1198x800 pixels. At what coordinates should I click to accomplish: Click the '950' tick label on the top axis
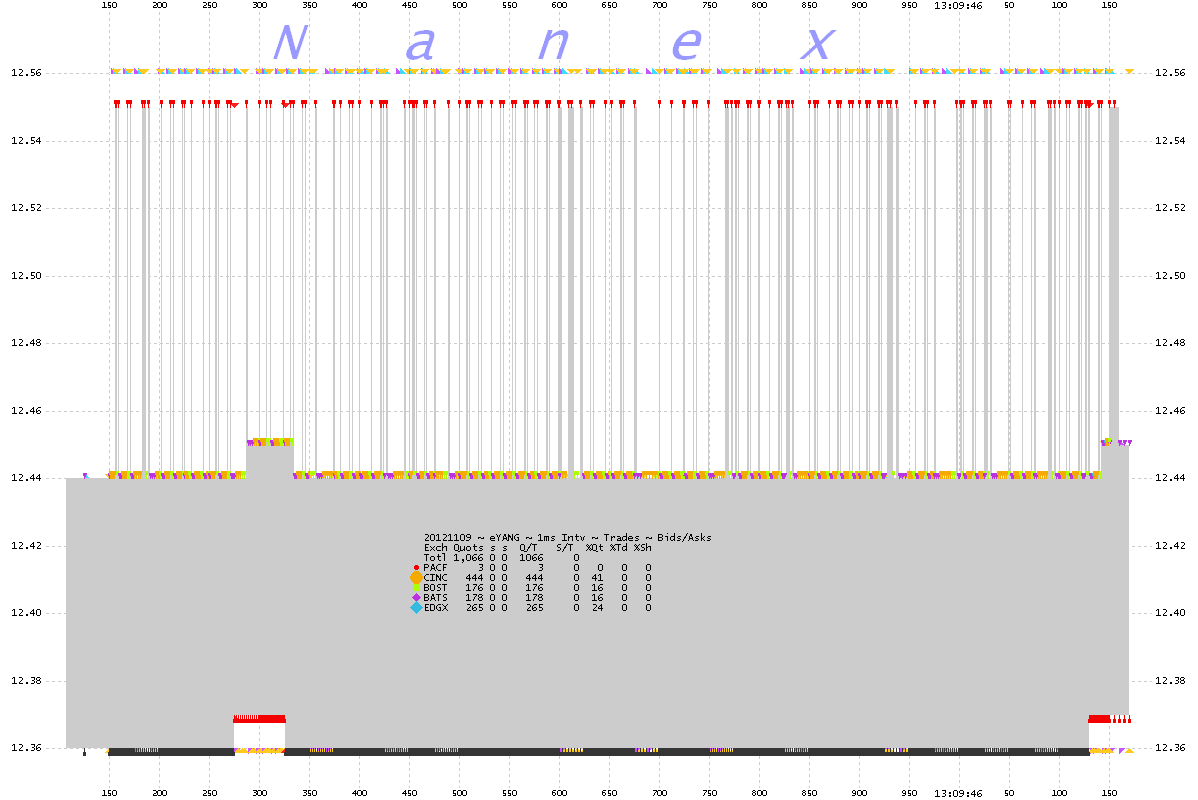[909, 5]
